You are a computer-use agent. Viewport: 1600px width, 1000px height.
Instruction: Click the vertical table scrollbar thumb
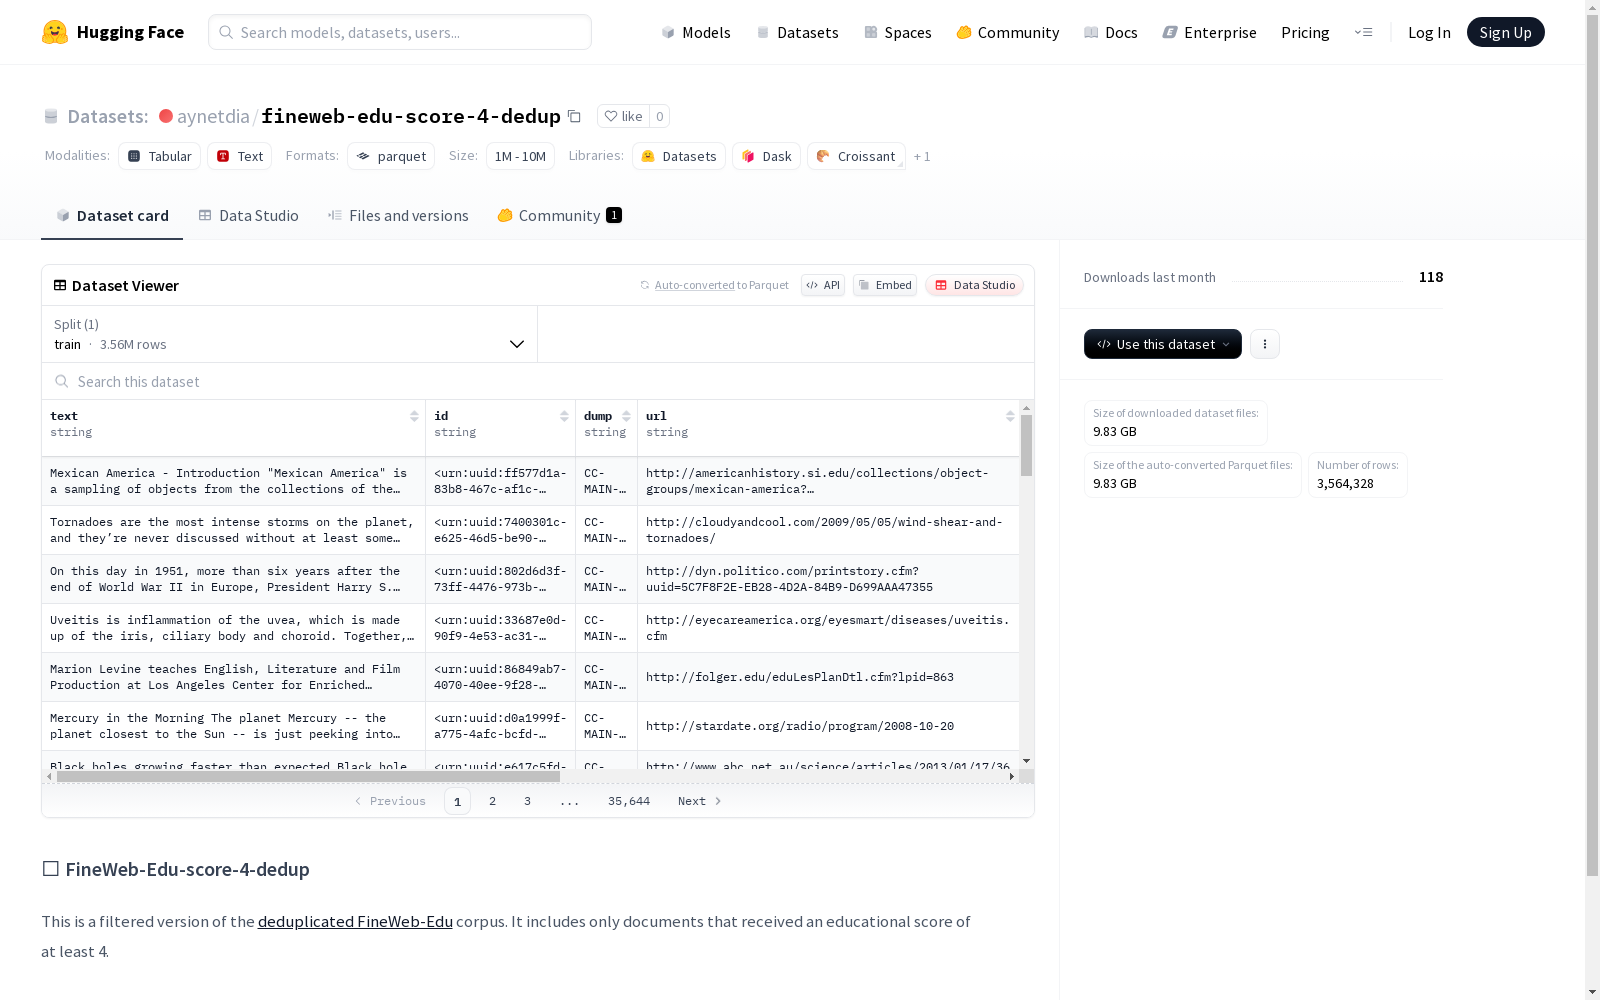[x=1026, y=445]
